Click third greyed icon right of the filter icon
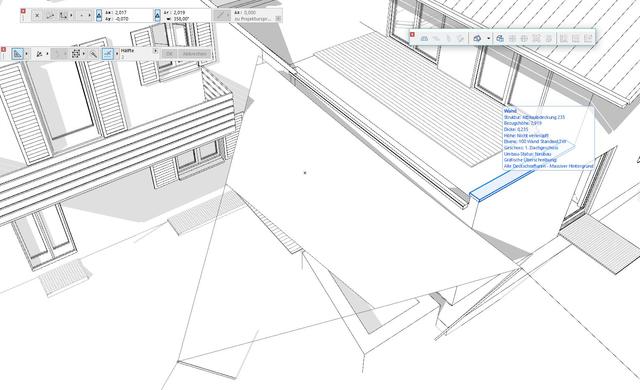The height and width of the screenshot is (390, 640). click(x=537, y=39)
